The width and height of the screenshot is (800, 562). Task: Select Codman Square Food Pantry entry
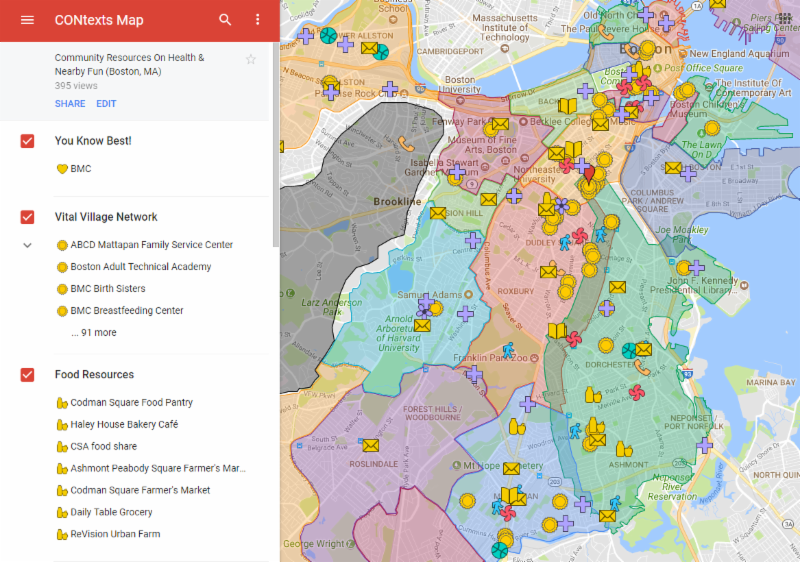tap(131, 403)
